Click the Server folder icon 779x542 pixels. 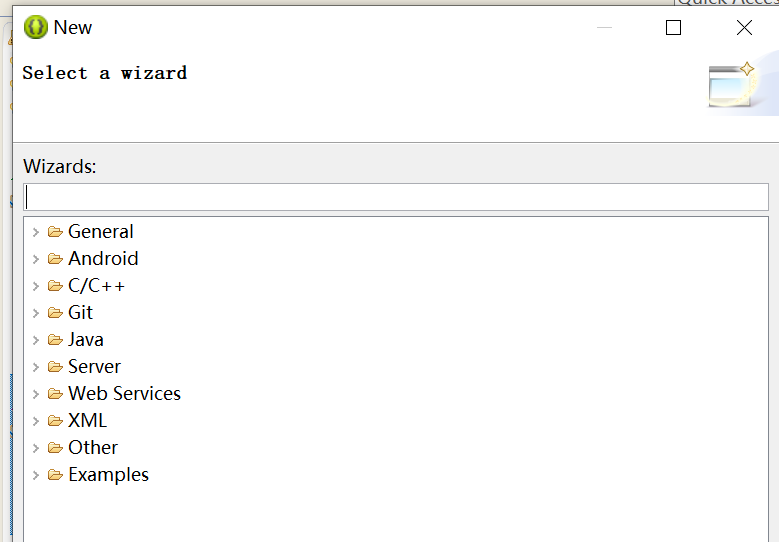tap(55, 367)
